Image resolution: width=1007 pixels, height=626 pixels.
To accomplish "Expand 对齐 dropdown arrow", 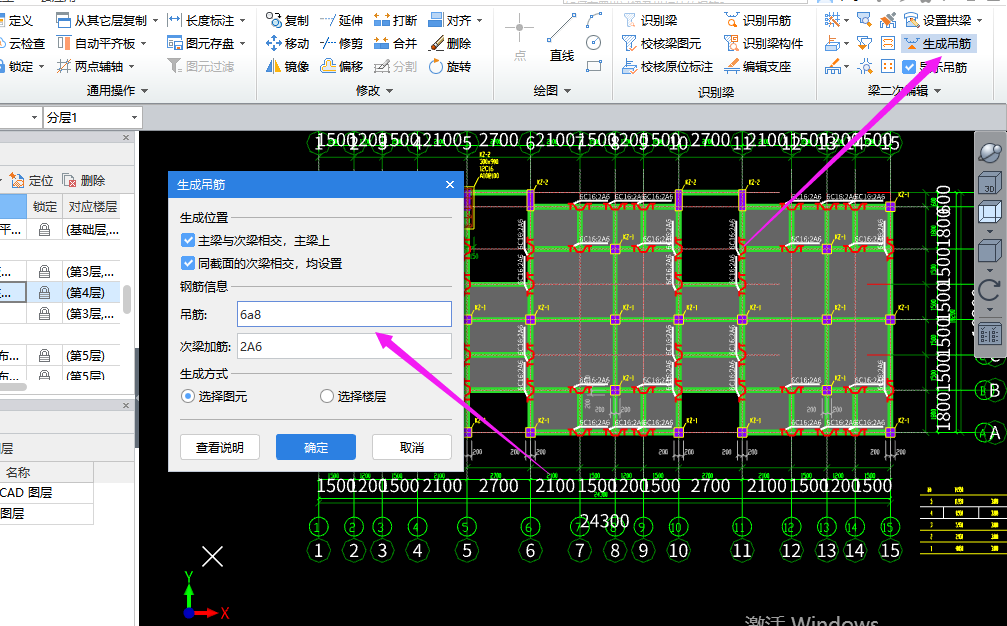I will coord(480,21).
